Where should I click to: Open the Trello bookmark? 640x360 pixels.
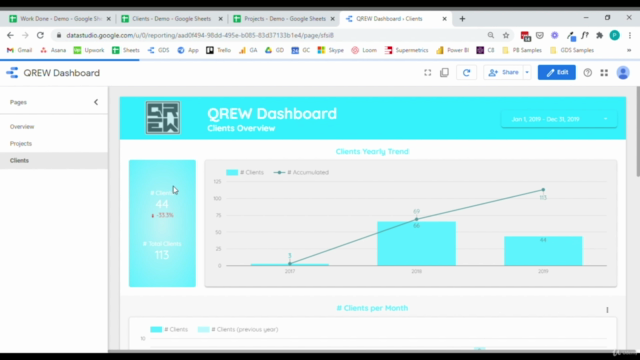click(x=218, y=50)
